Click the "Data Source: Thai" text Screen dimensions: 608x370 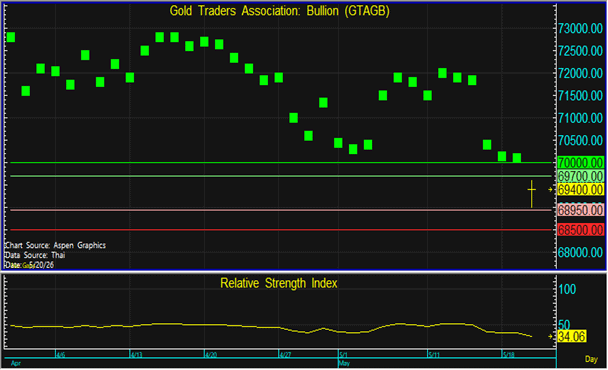[35, 255]
